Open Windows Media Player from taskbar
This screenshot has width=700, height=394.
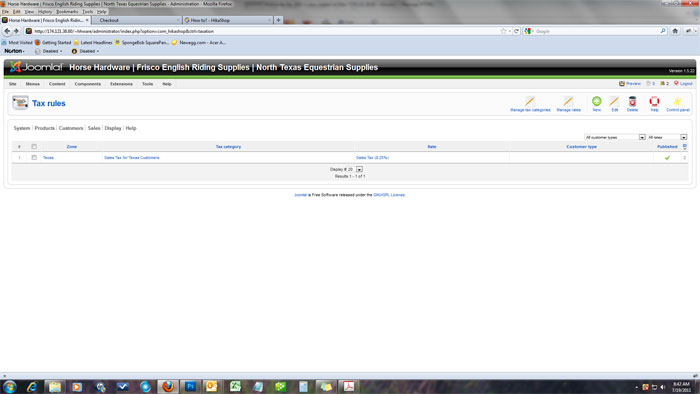pyautogui.click(x=77, y=386)
